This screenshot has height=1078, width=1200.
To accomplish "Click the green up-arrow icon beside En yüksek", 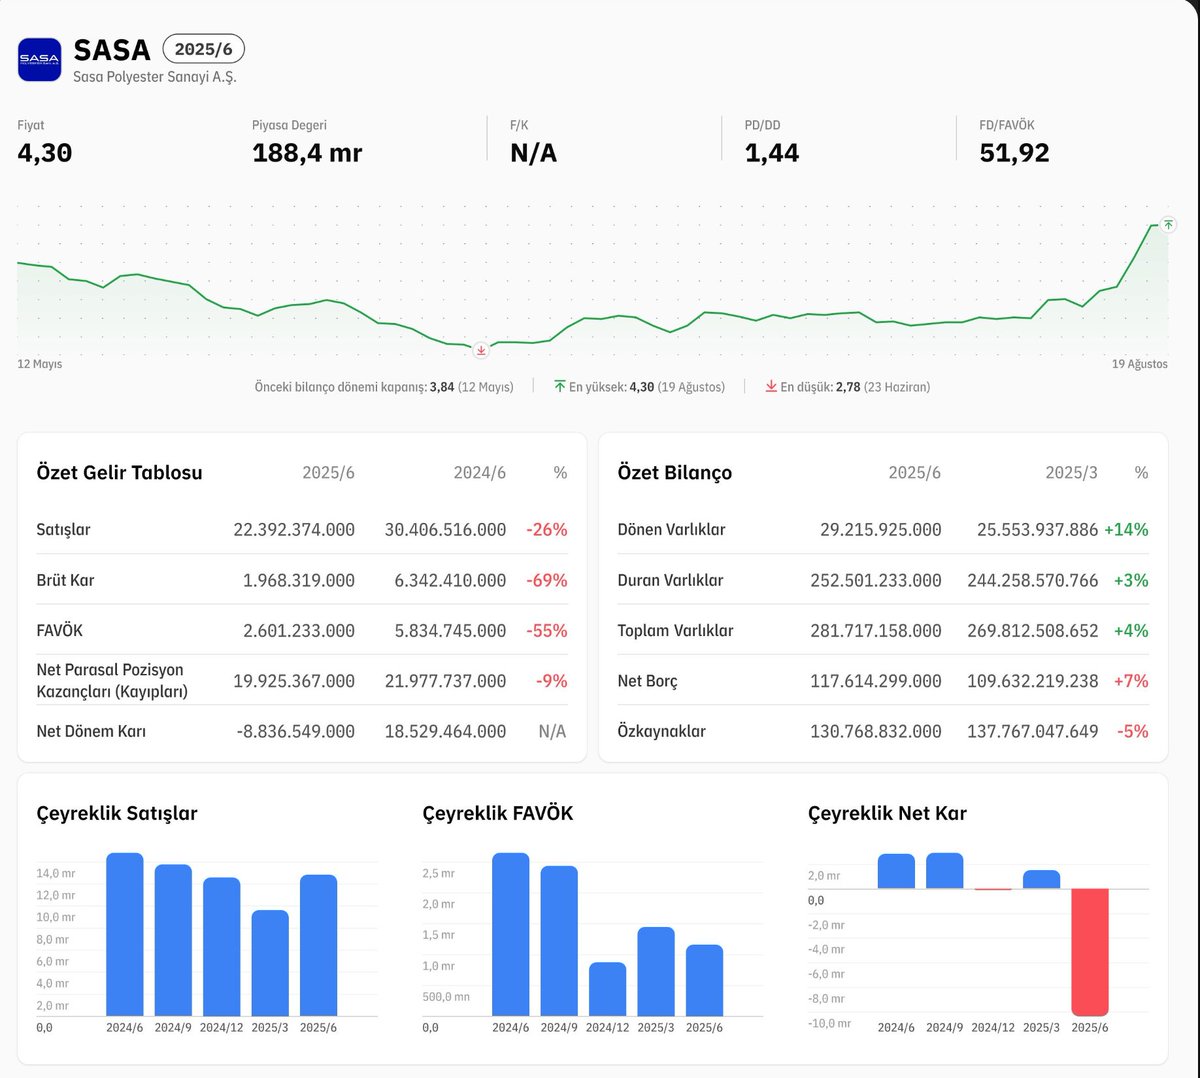I will tap(560, 387).
